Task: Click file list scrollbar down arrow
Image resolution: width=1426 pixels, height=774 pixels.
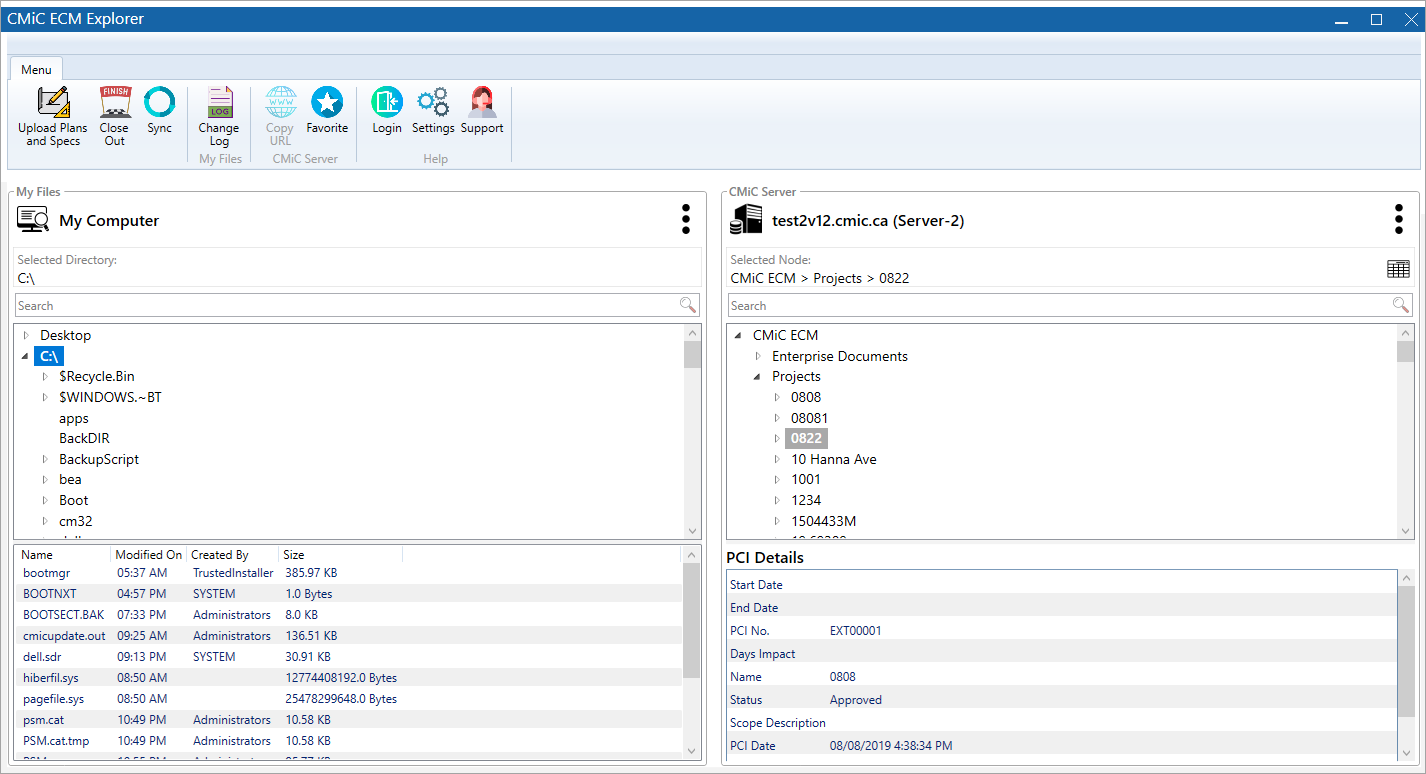Action: (x=692, y=750)
